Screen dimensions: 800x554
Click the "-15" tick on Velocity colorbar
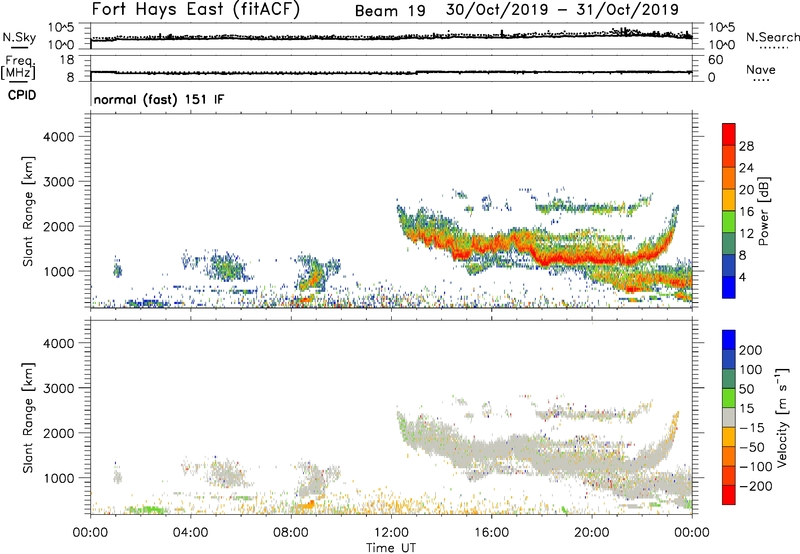(752, 428)
